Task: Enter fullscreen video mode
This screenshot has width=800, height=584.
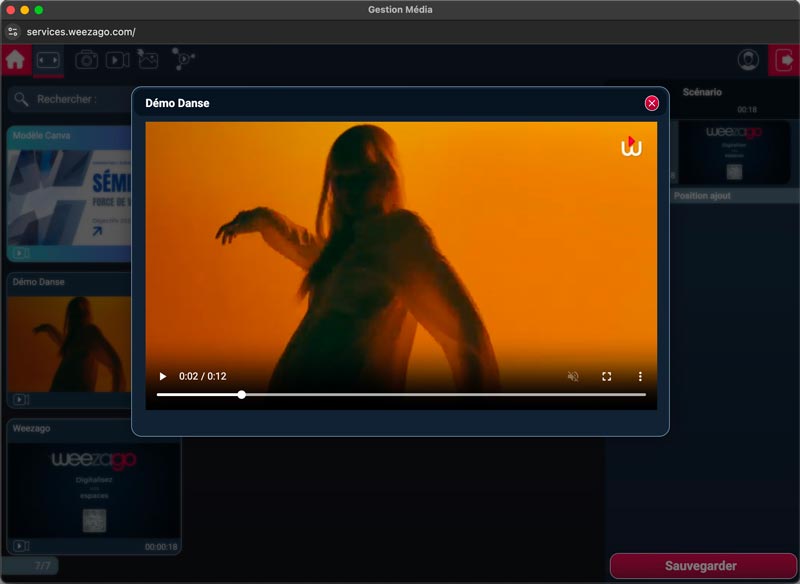Action: [606, 376]
